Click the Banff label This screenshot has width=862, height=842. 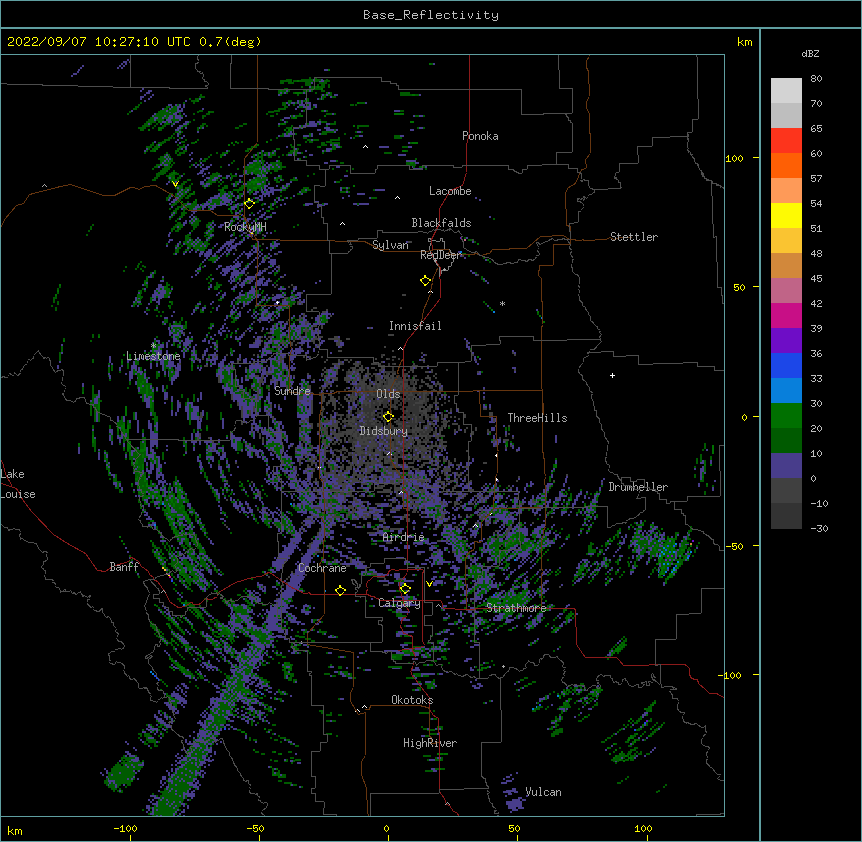point(124,567)
